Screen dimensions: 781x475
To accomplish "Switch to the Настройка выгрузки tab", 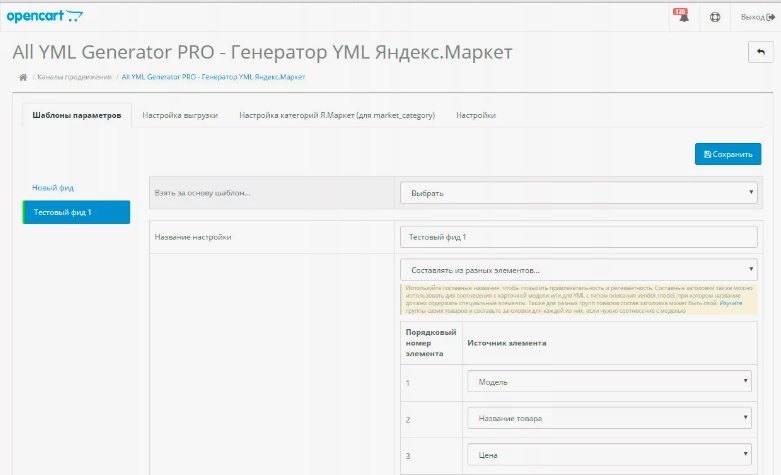I will (x=180, y=115).
